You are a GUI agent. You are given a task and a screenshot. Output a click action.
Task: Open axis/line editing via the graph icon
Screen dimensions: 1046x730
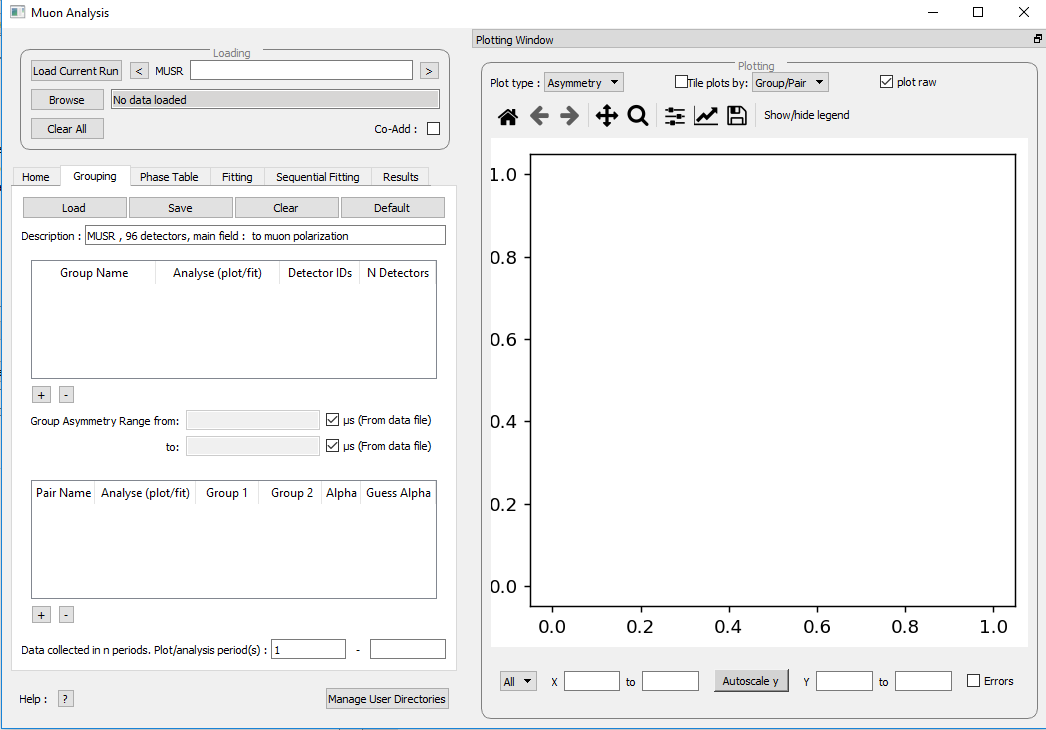click(705, 115)
